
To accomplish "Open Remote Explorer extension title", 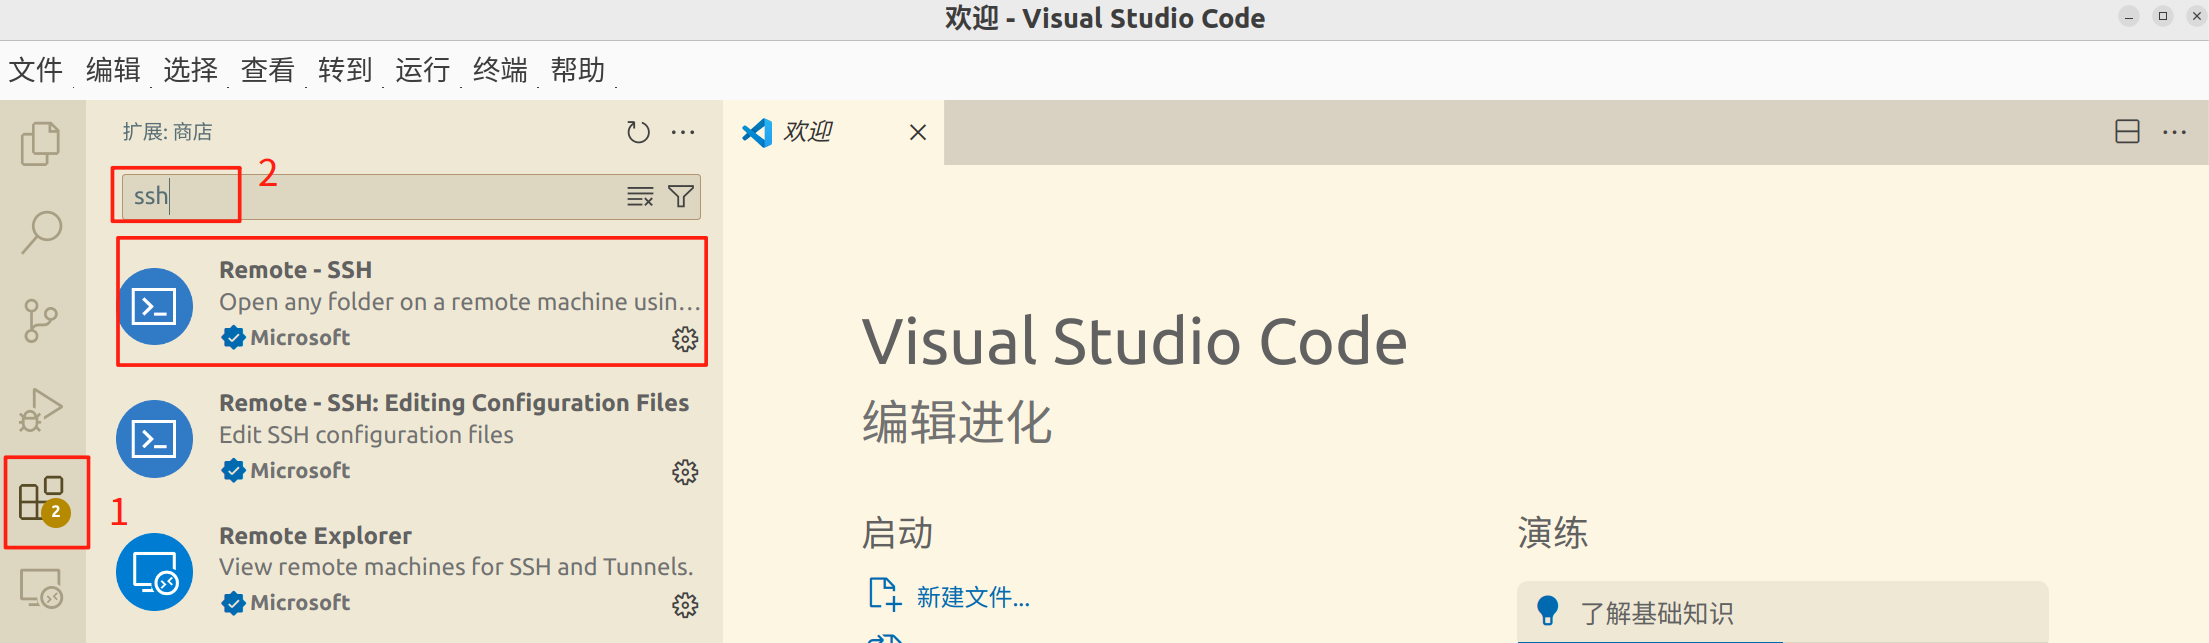I will click(316, 536).
